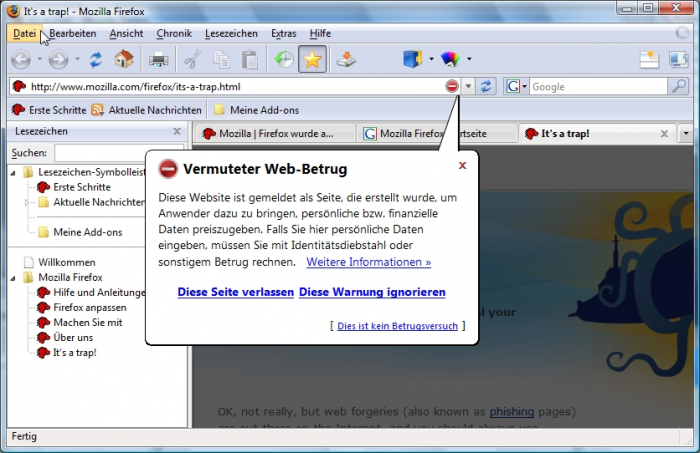700x453 pixels.
Task: Click the site favicon in address bar
Action: click(19, 86)
